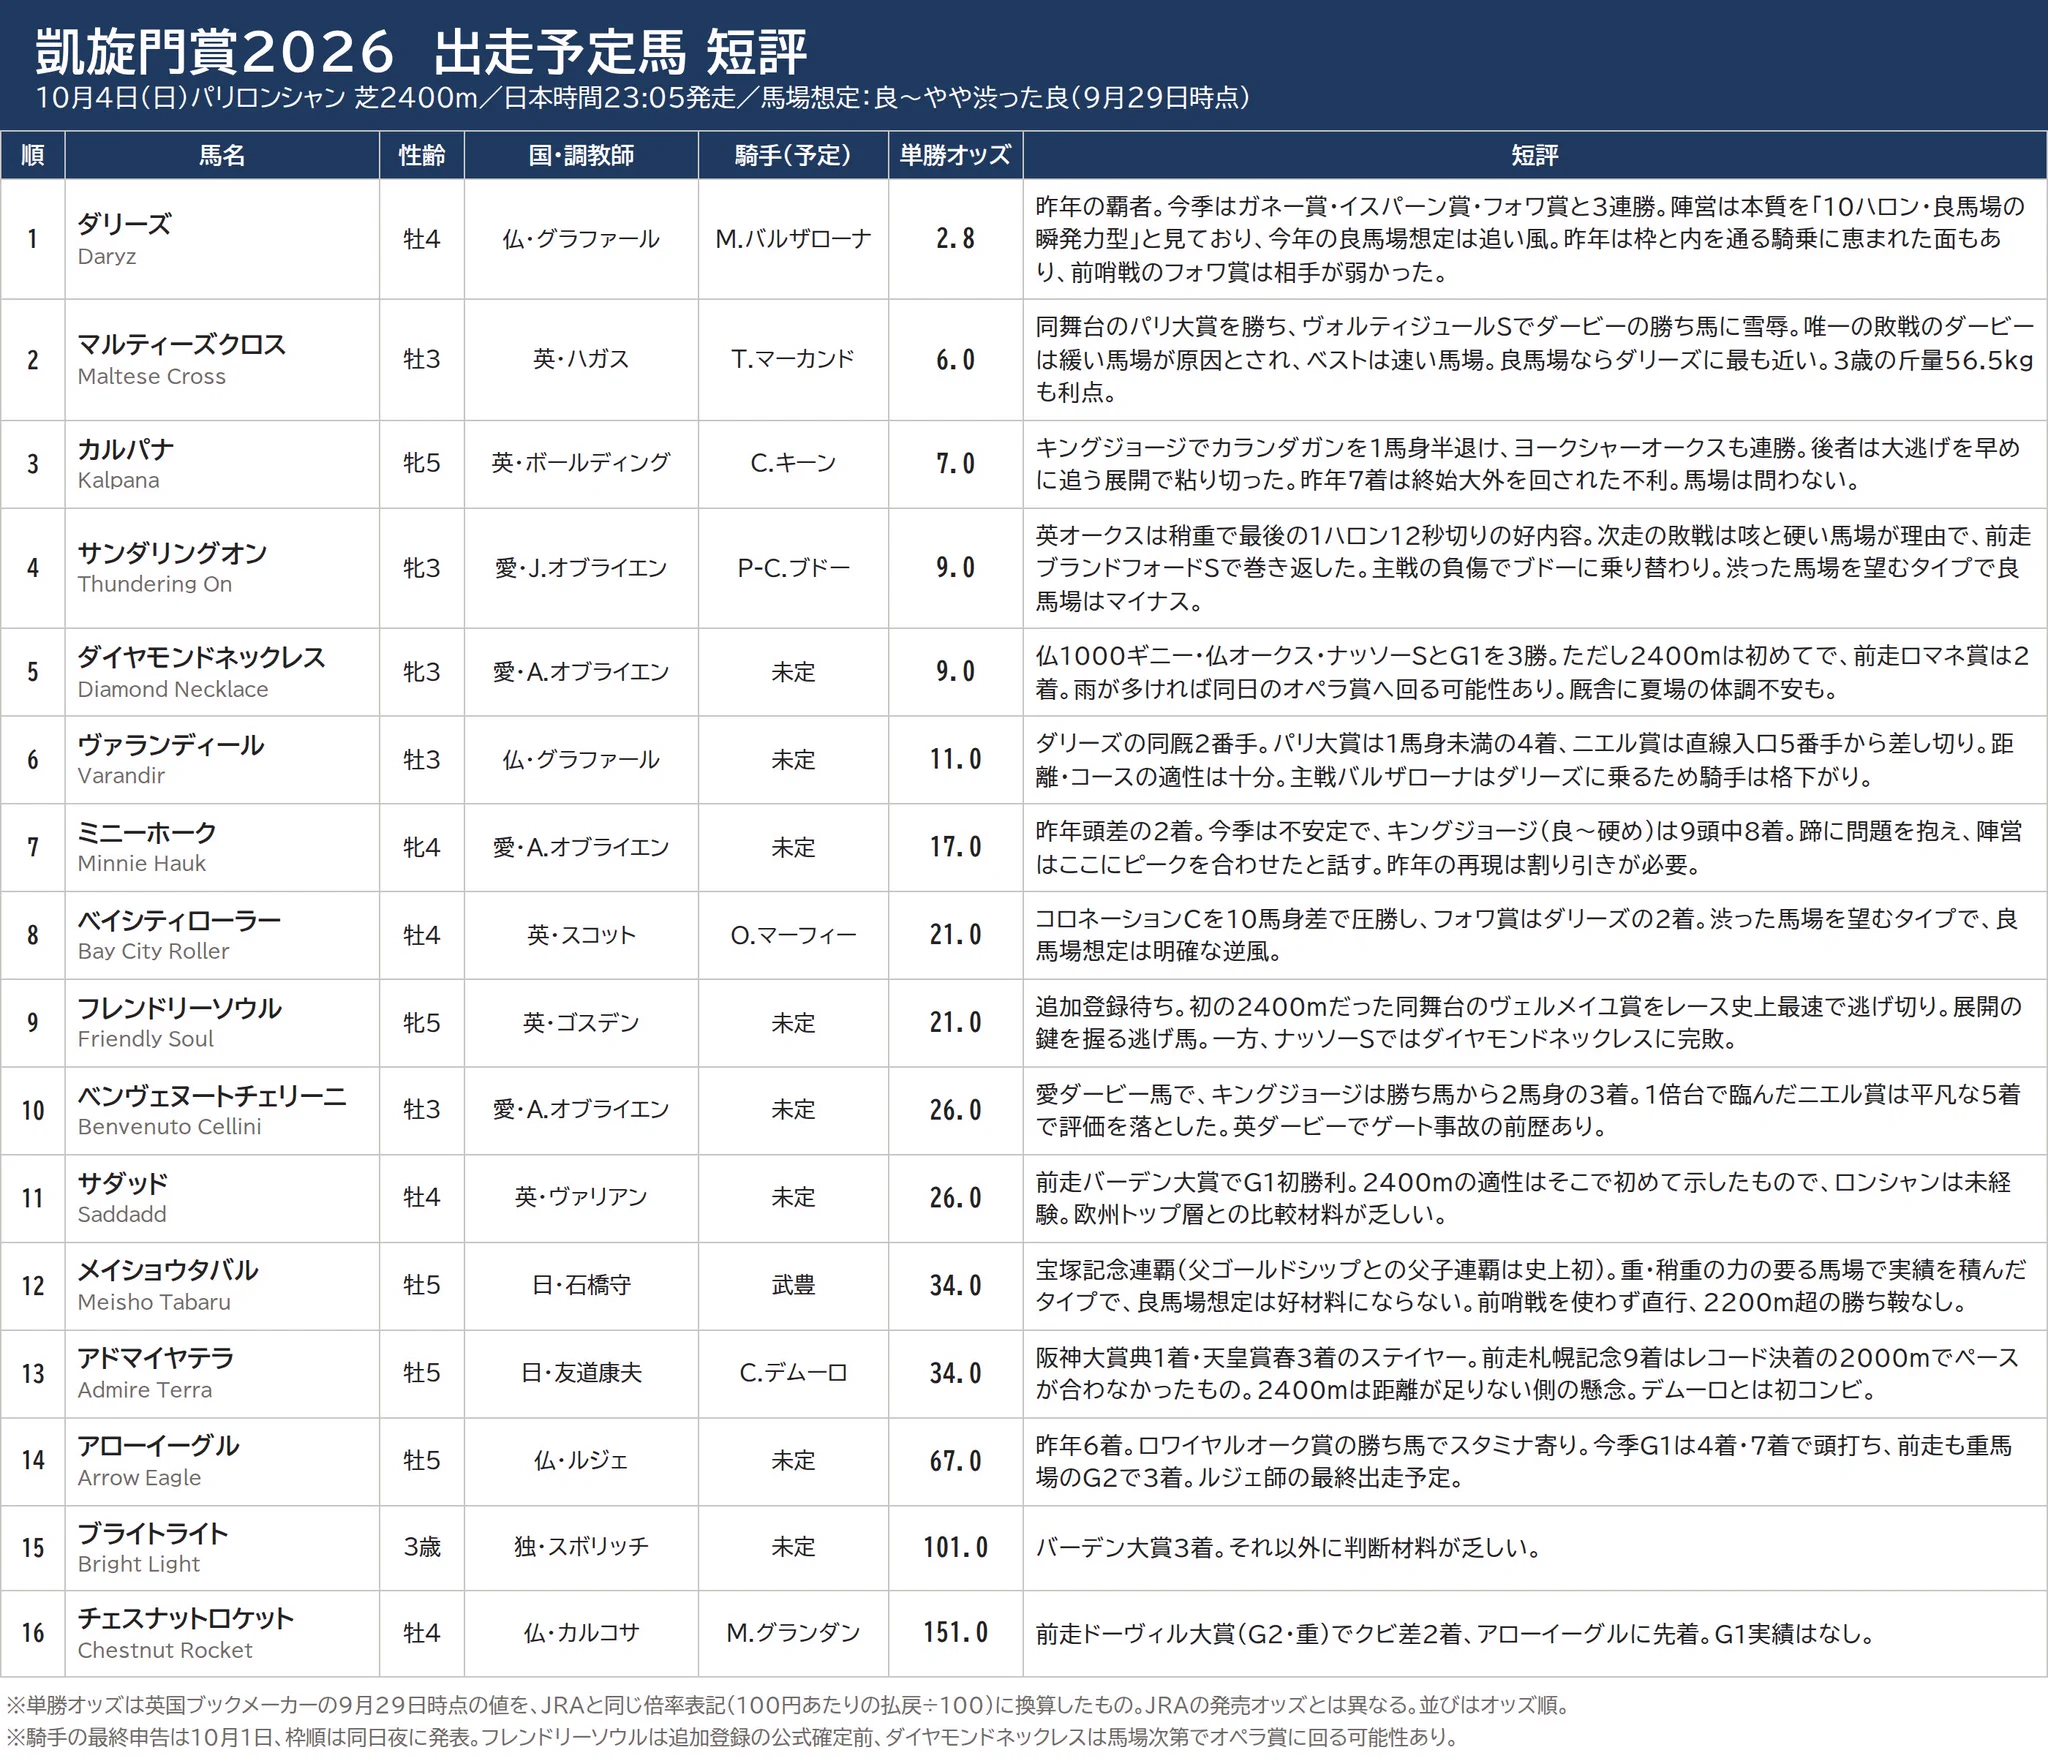This screenshot has width=2048, height=1761.
Task: Click odds value 2.8 for Daryz
Action: [x=955, y=239]
